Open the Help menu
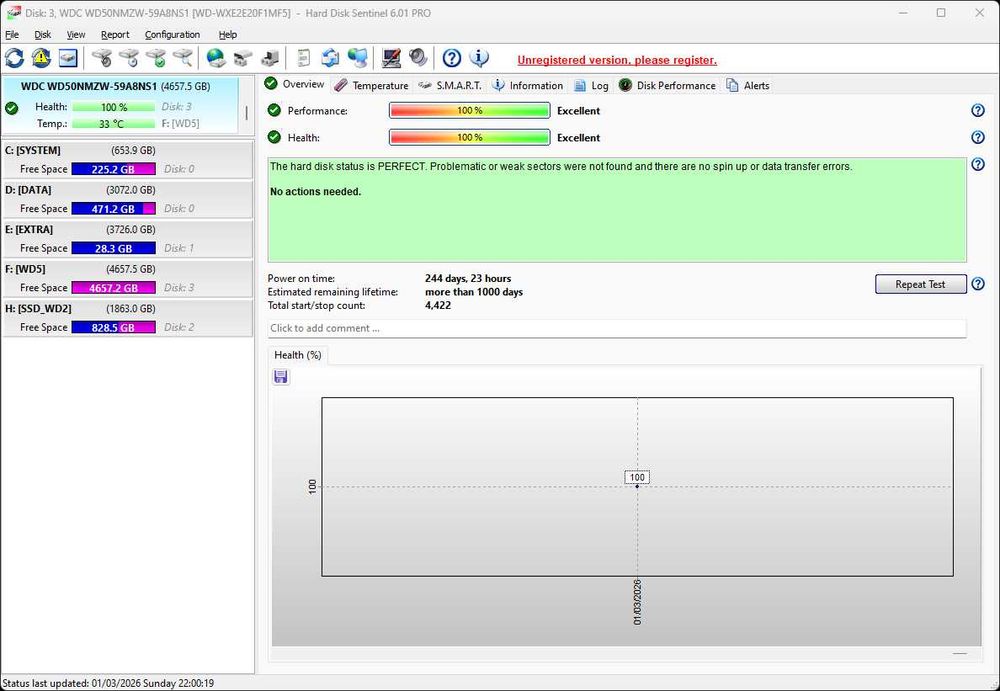This screenshot has width=1000, height=691. click(228, 34)
